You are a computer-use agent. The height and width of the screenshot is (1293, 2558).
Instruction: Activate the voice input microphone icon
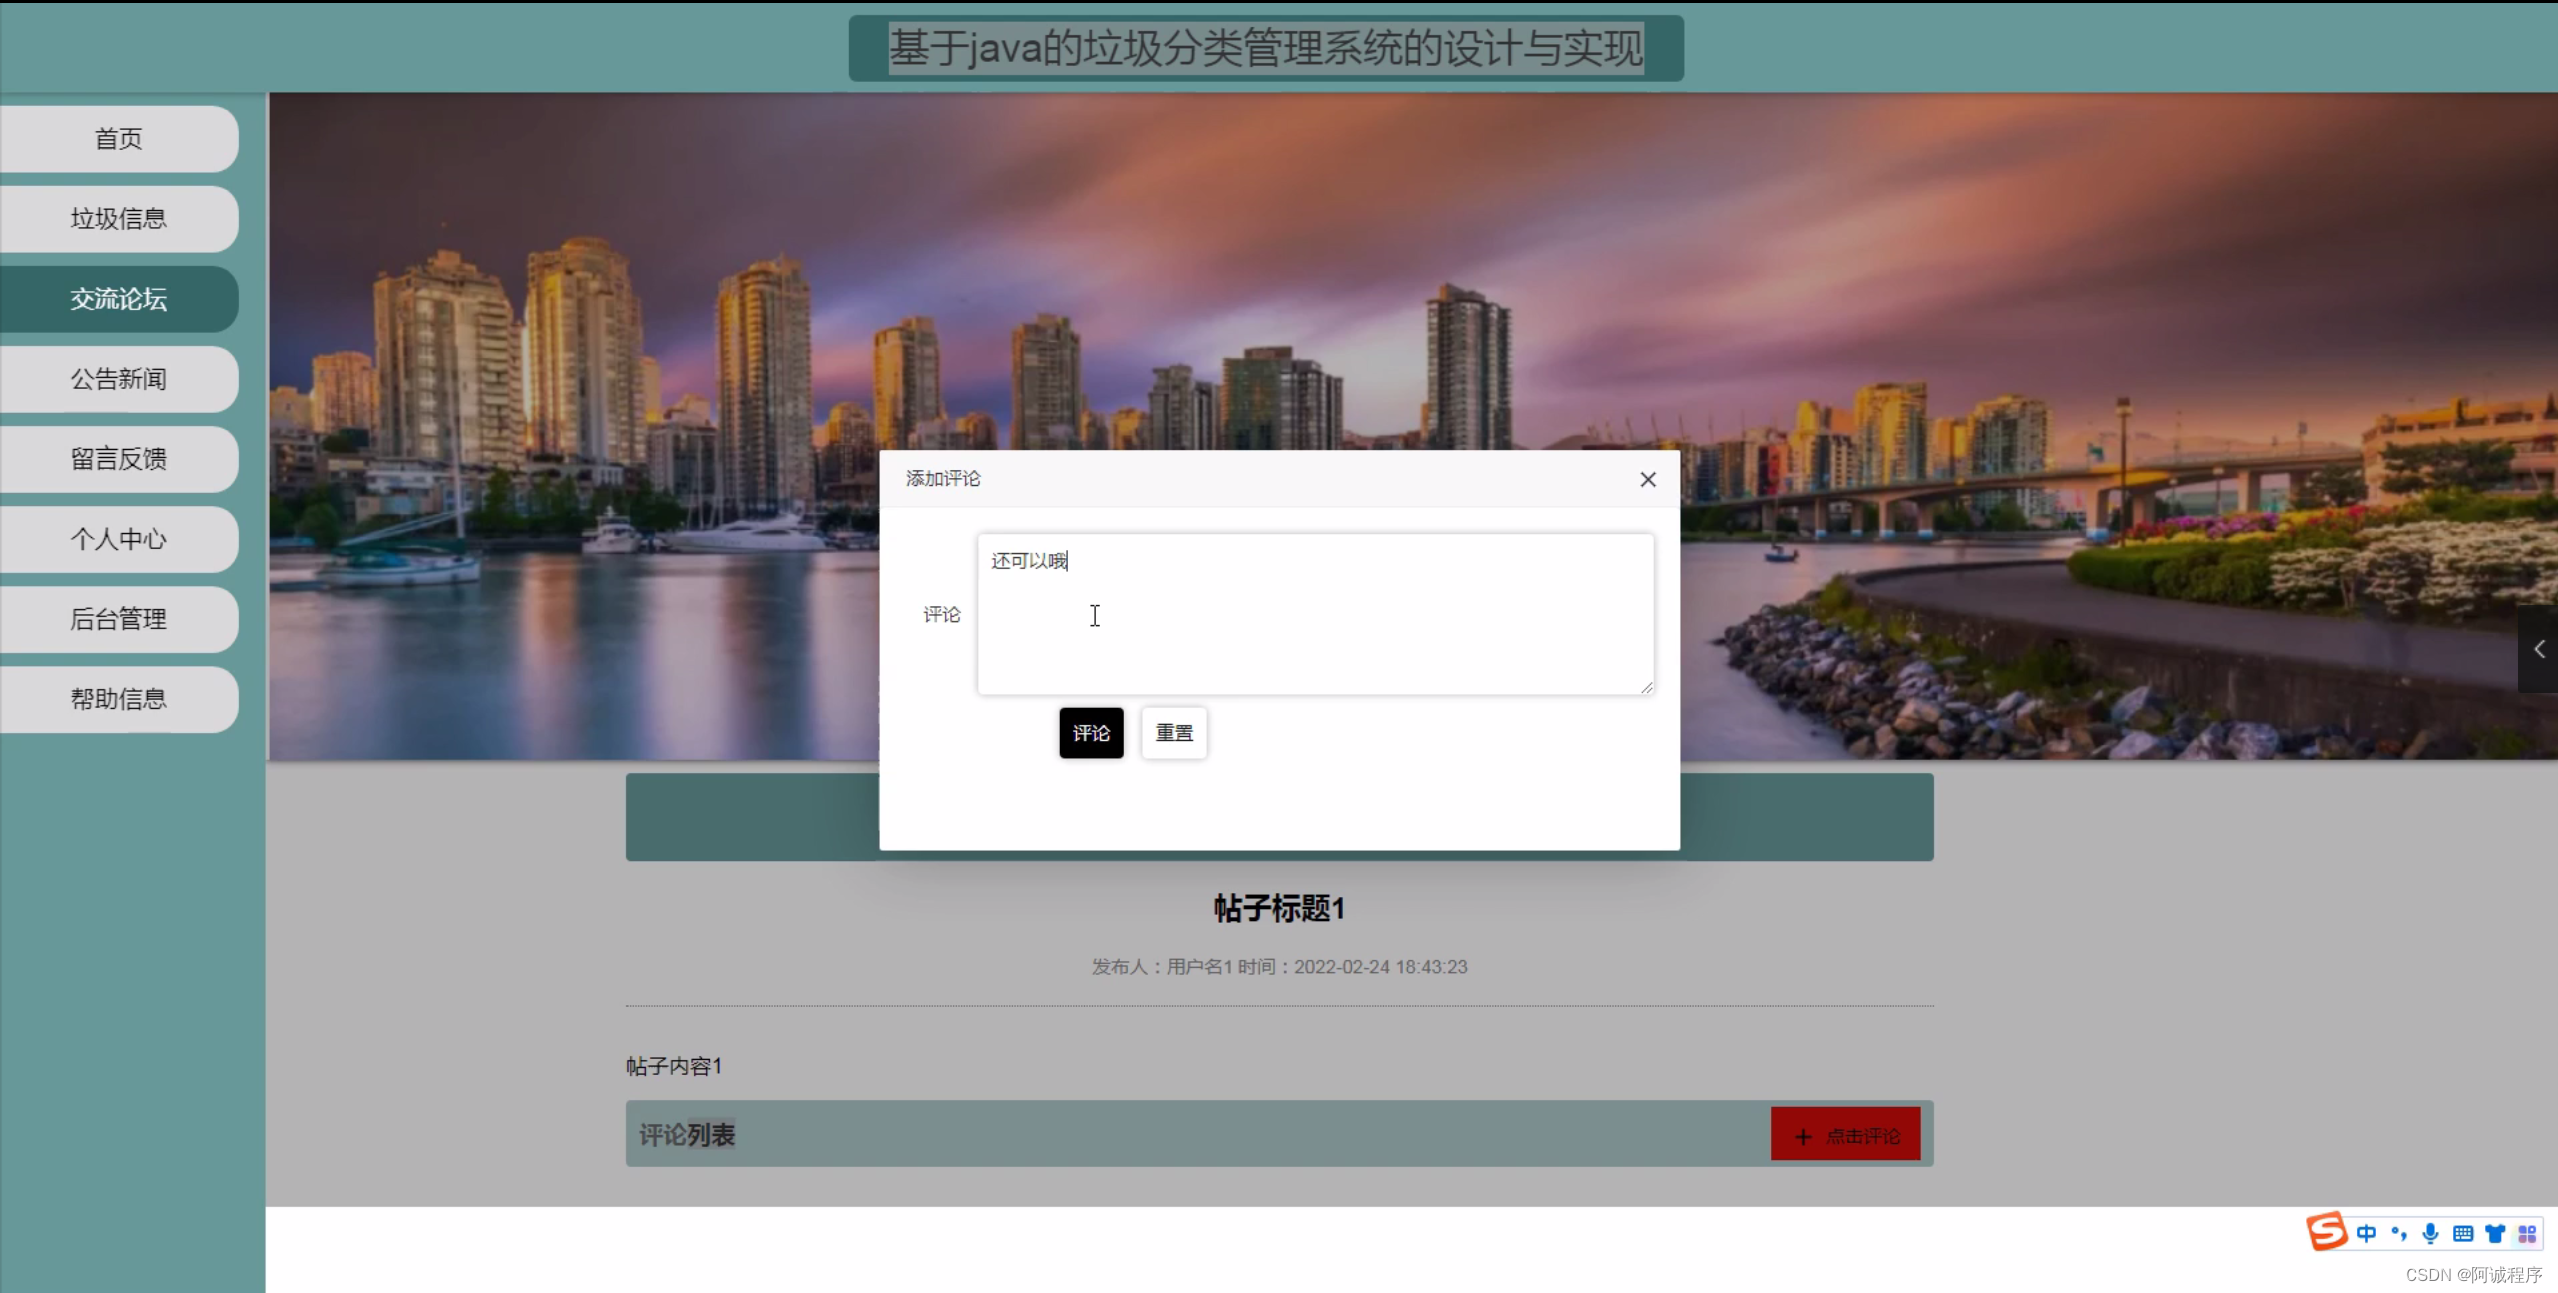pyautogui.click(x=2429, y=1232)
